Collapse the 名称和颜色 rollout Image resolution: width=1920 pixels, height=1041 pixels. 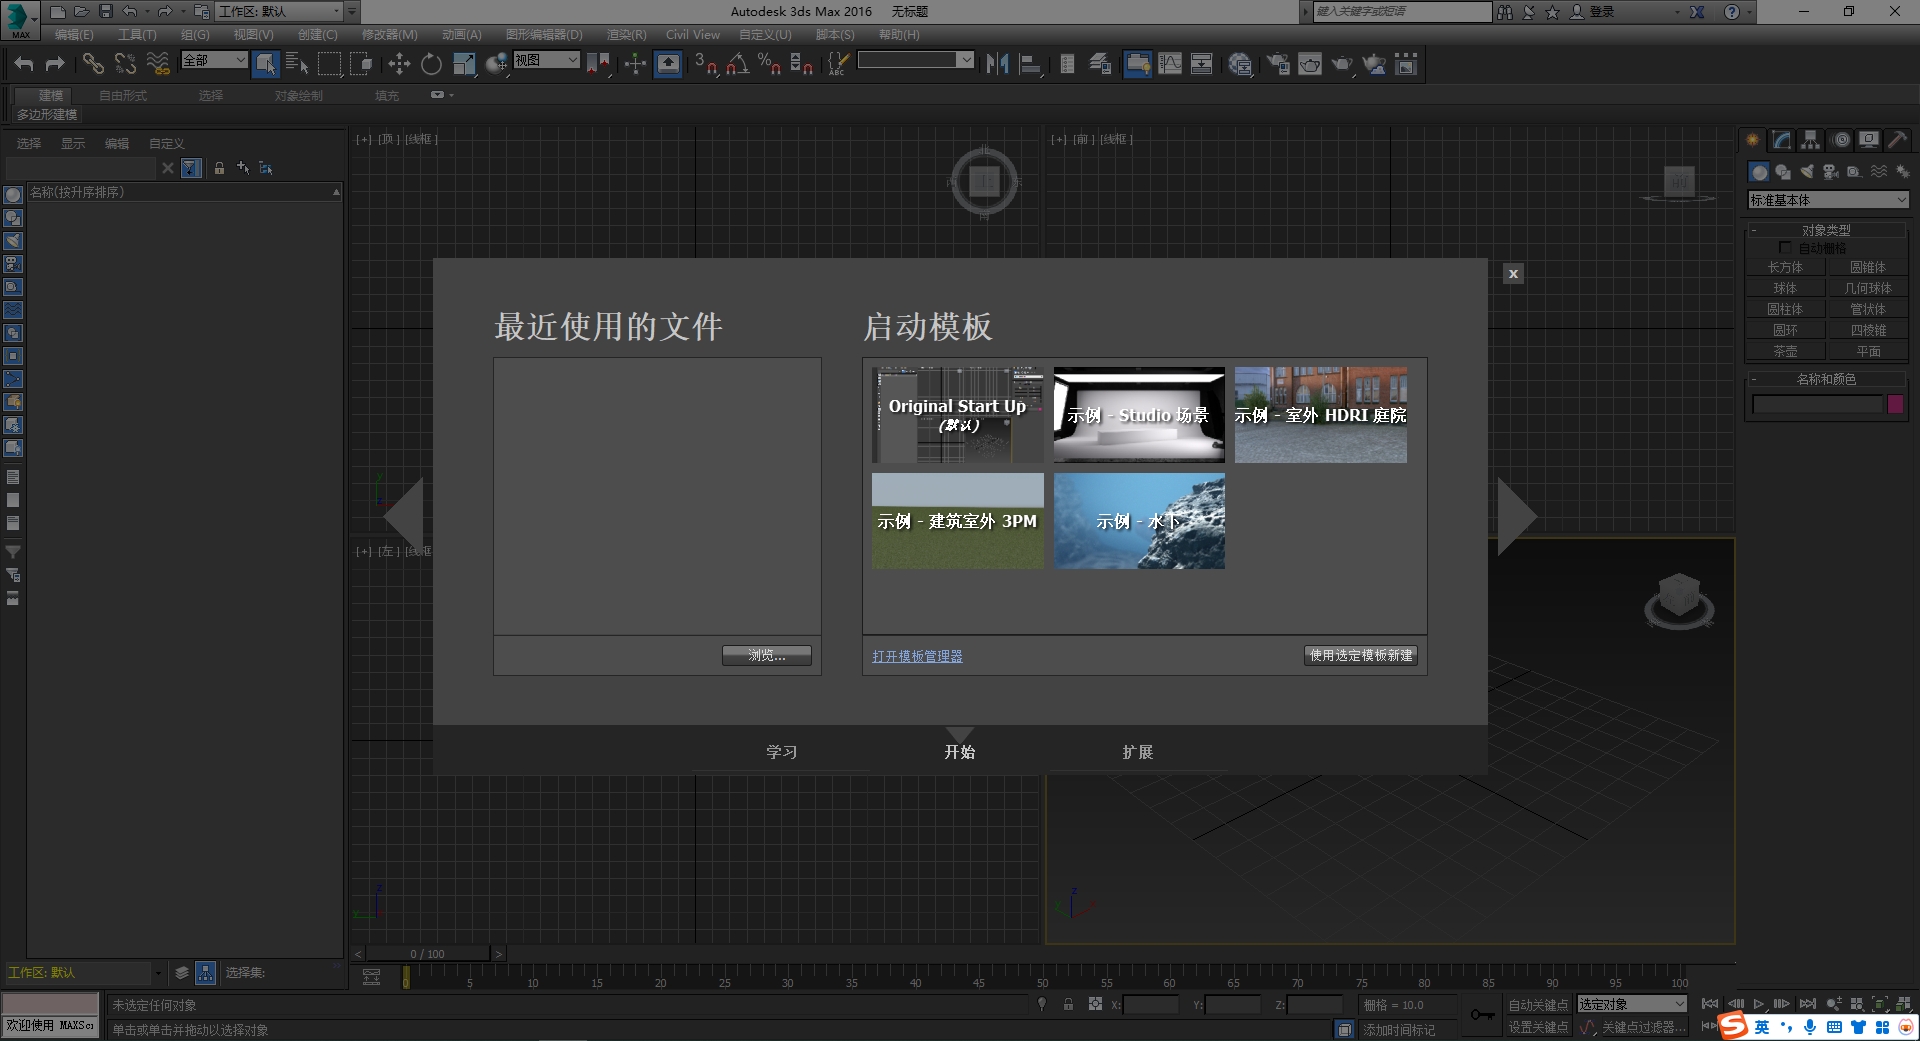click(x=1826, y=379)
